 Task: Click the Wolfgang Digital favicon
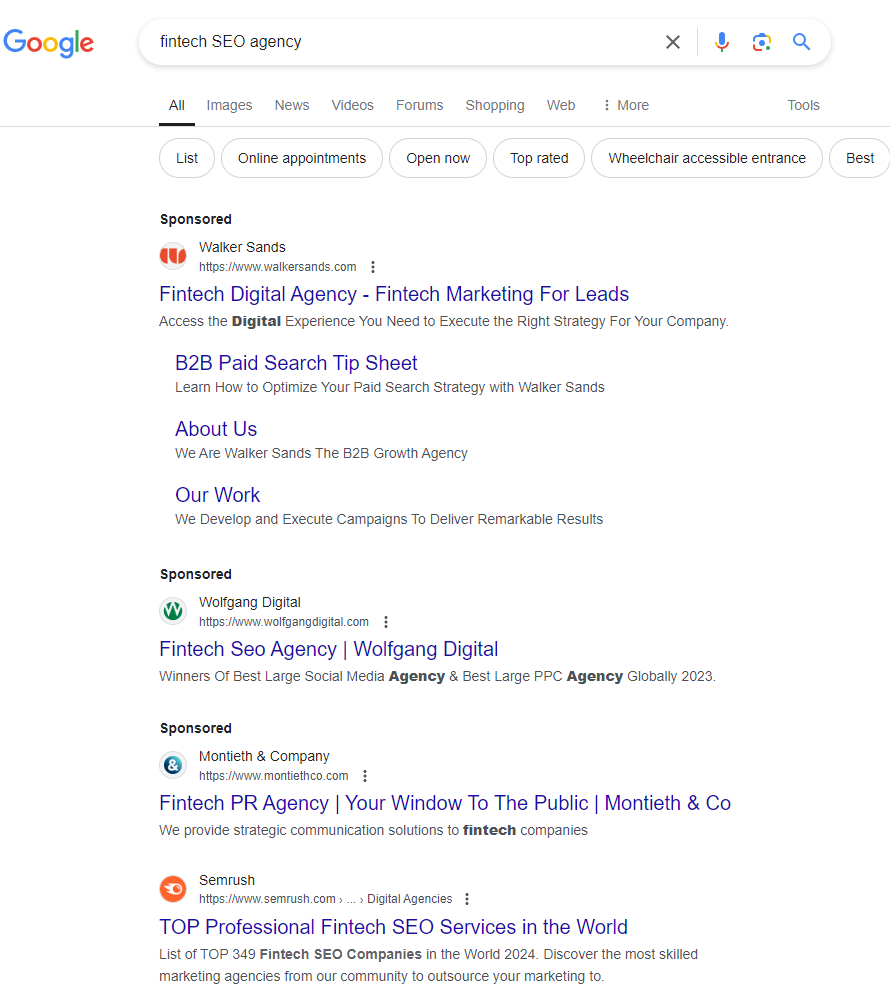(173, 611)
